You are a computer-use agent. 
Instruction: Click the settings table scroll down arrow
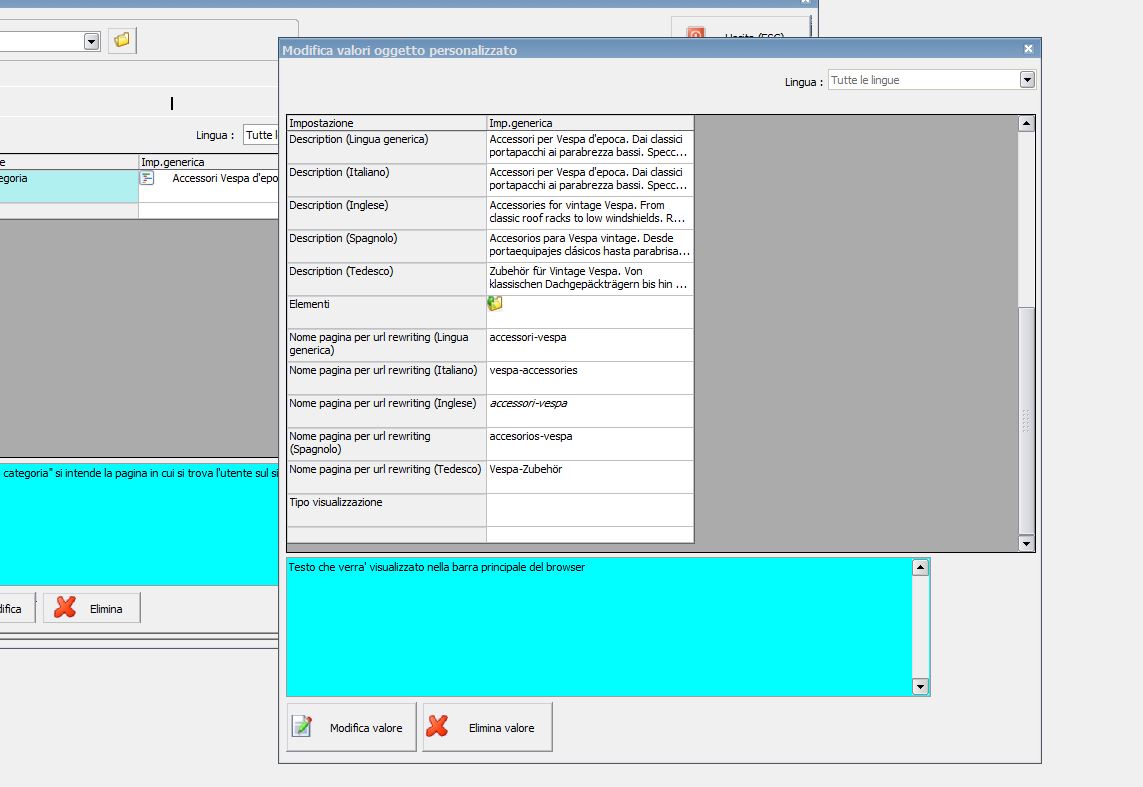1026,543
